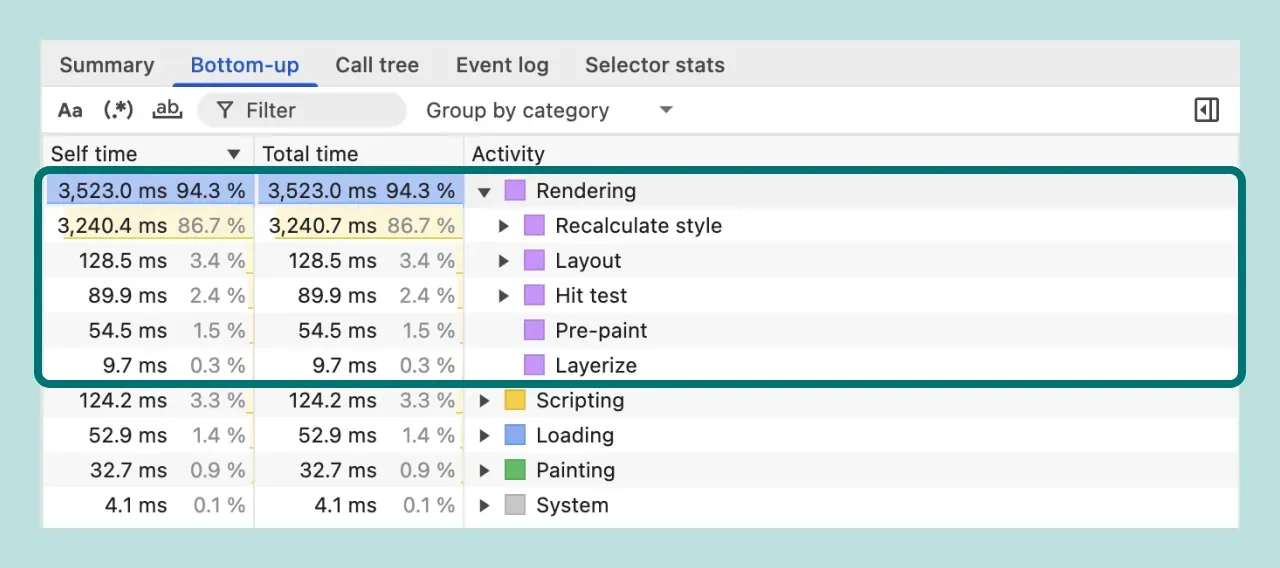Expand the Scripting category row
Image resolution: width=1280 pixels, height=568 pixels.
point(485,401)
